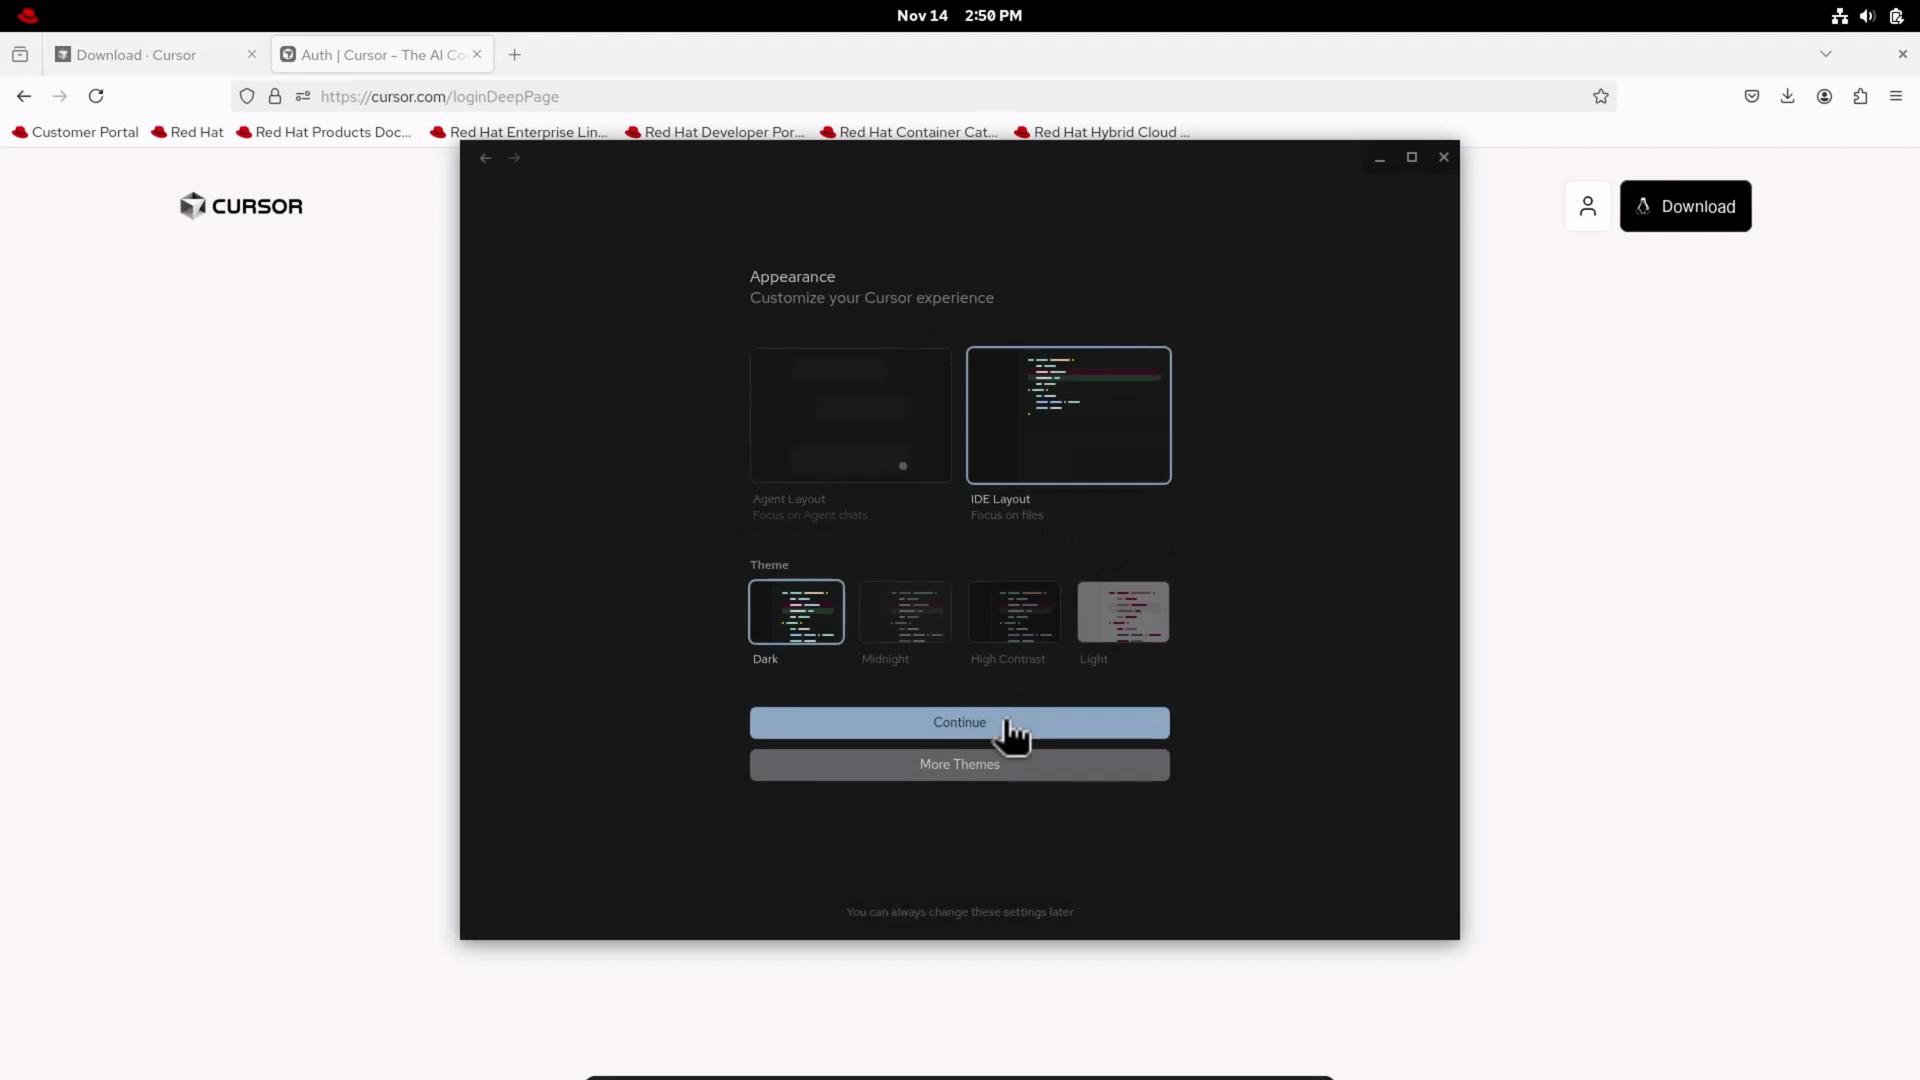
Task: Open the Red Hat bookmark
Action: click(187, 132)
